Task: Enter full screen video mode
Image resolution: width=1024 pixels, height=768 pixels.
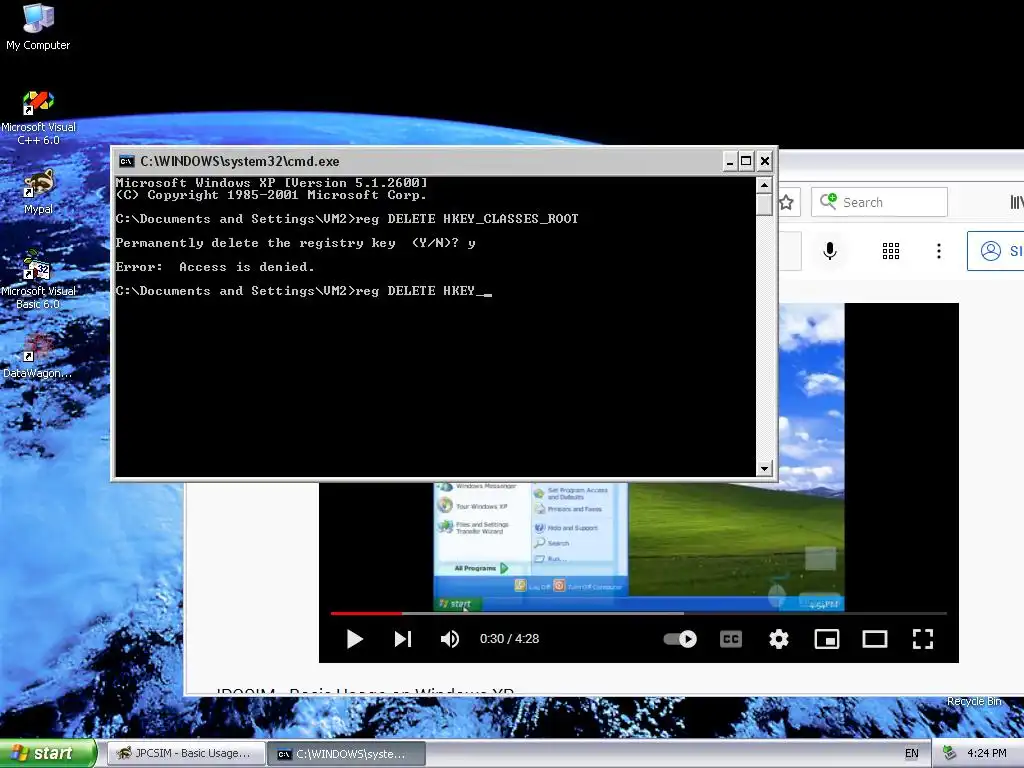Action: [x=922, y=639]
